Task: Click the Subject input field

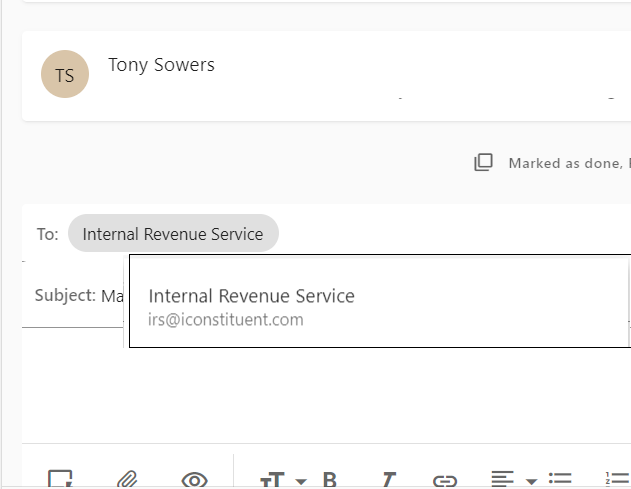Action: (x=112, y=296)
